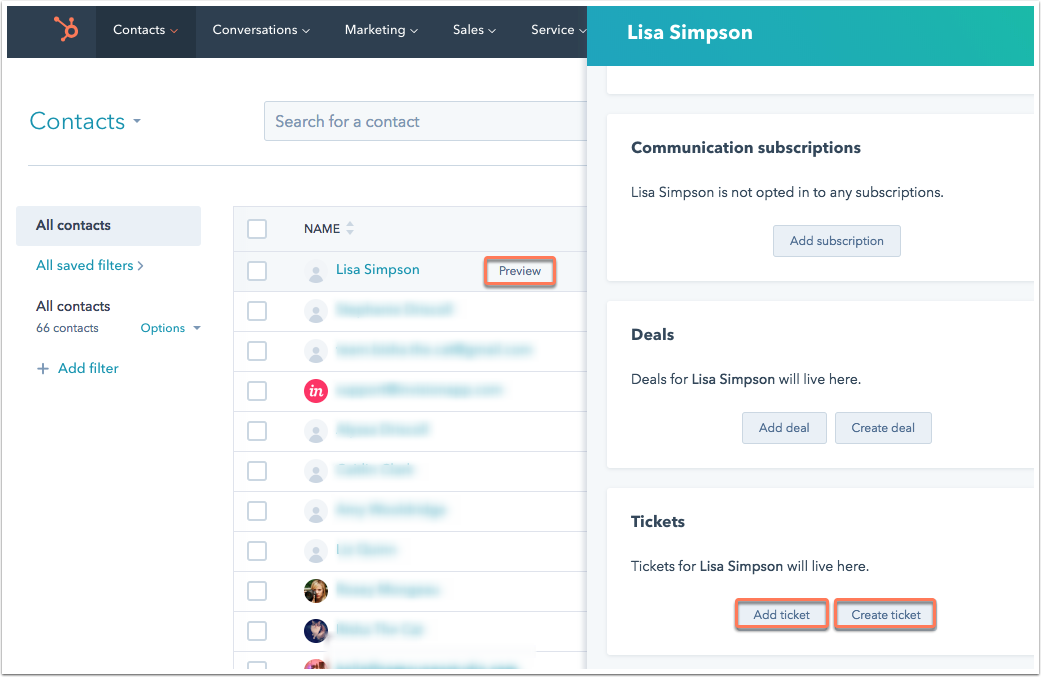Open the All saved filters link

coord(85,265)
